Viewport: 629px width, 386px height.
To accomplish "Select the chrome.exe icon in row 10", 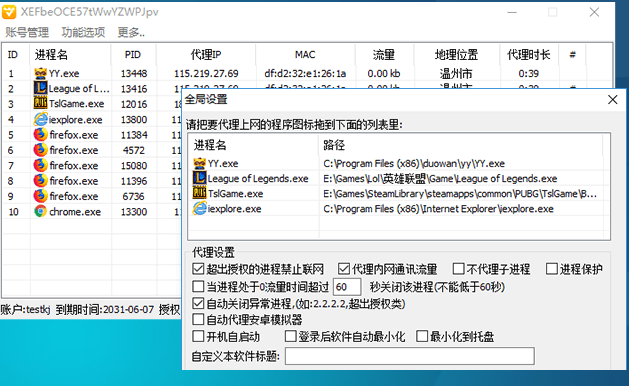I will pyautogui.click(x=40, y=211).
